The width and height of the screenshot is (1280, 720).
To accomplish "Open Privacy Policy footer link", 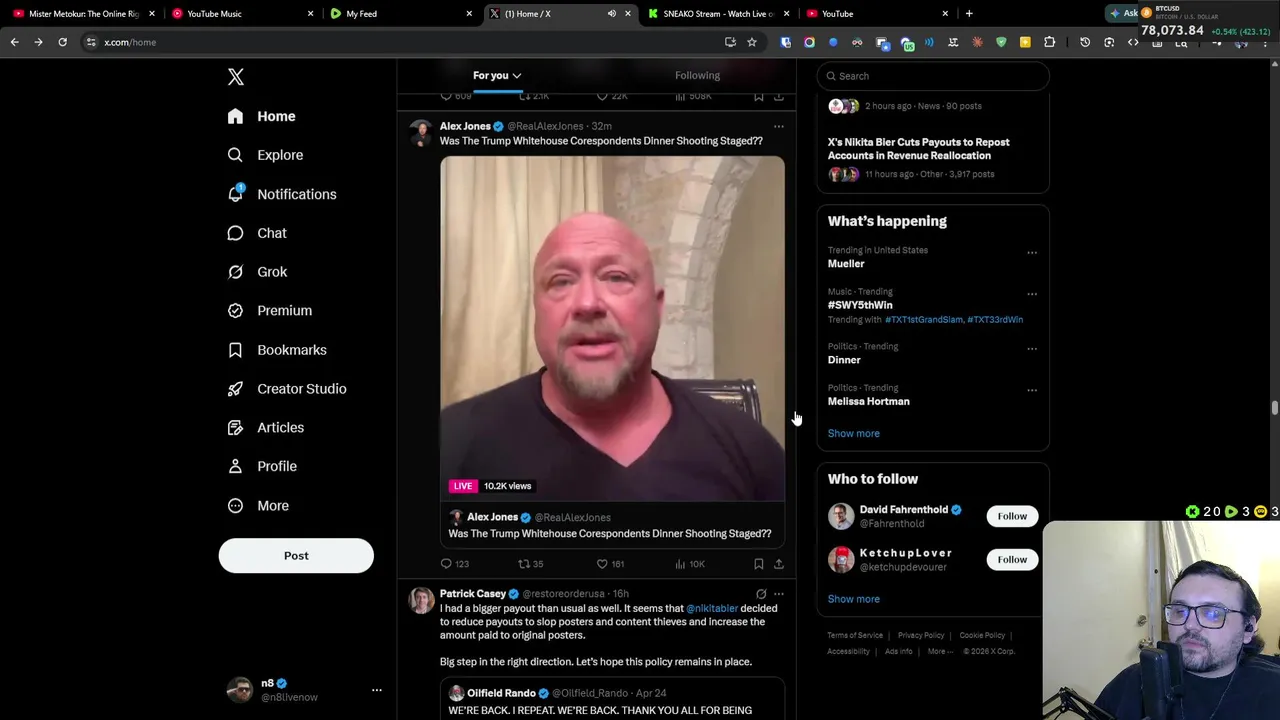I will [920, 636].
